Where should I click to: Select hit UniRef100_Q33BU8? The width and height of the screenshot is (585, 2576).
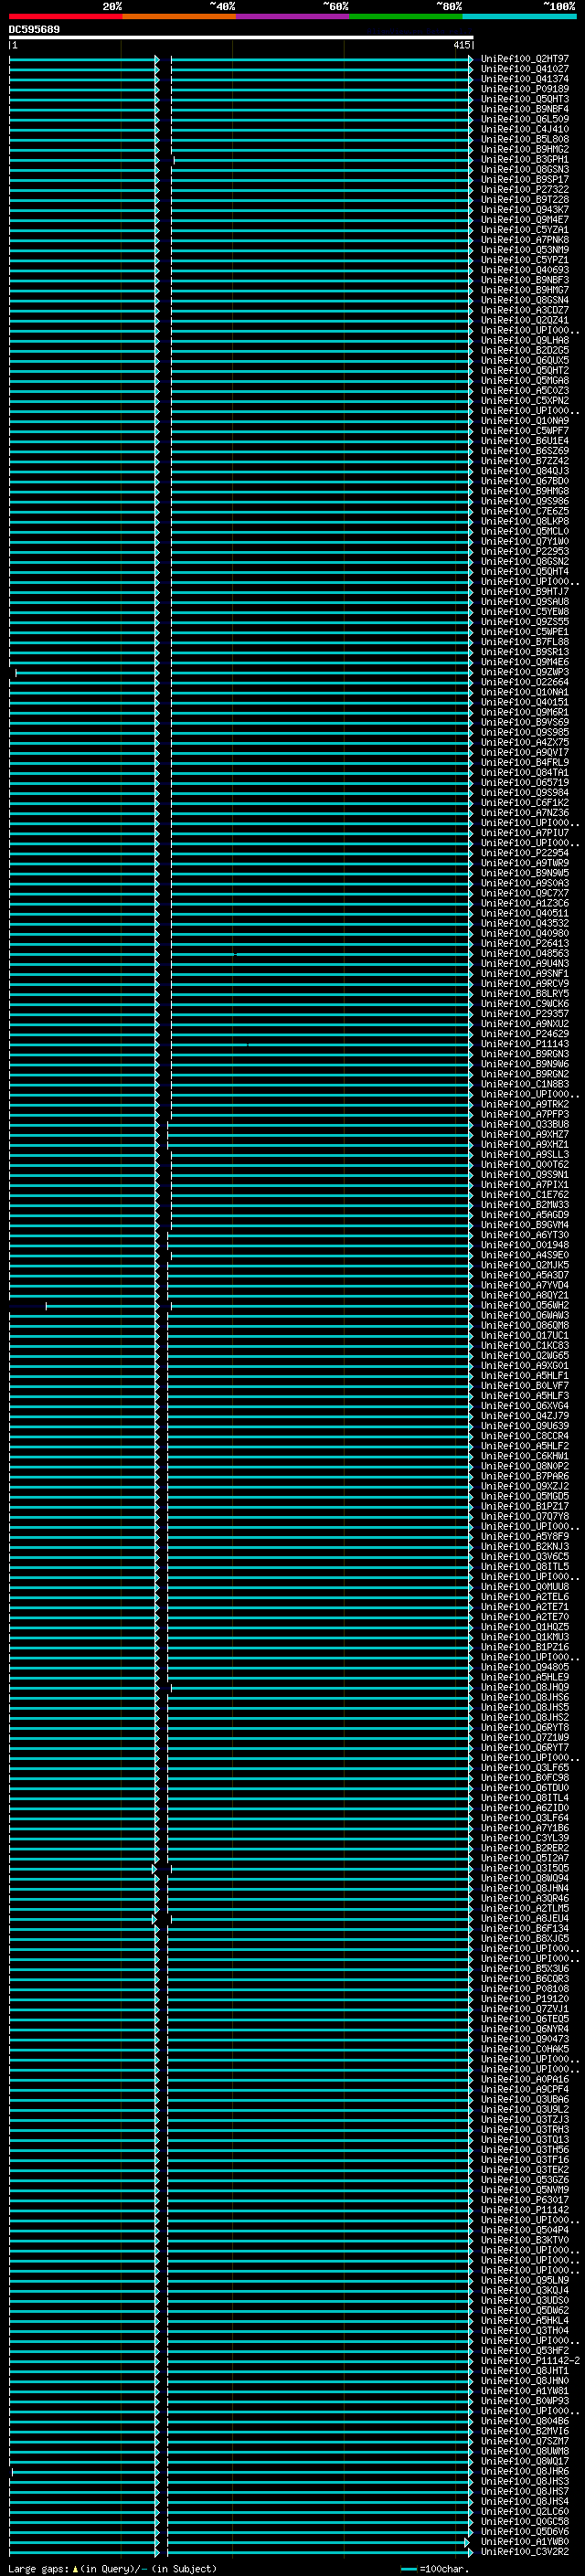524,1124
